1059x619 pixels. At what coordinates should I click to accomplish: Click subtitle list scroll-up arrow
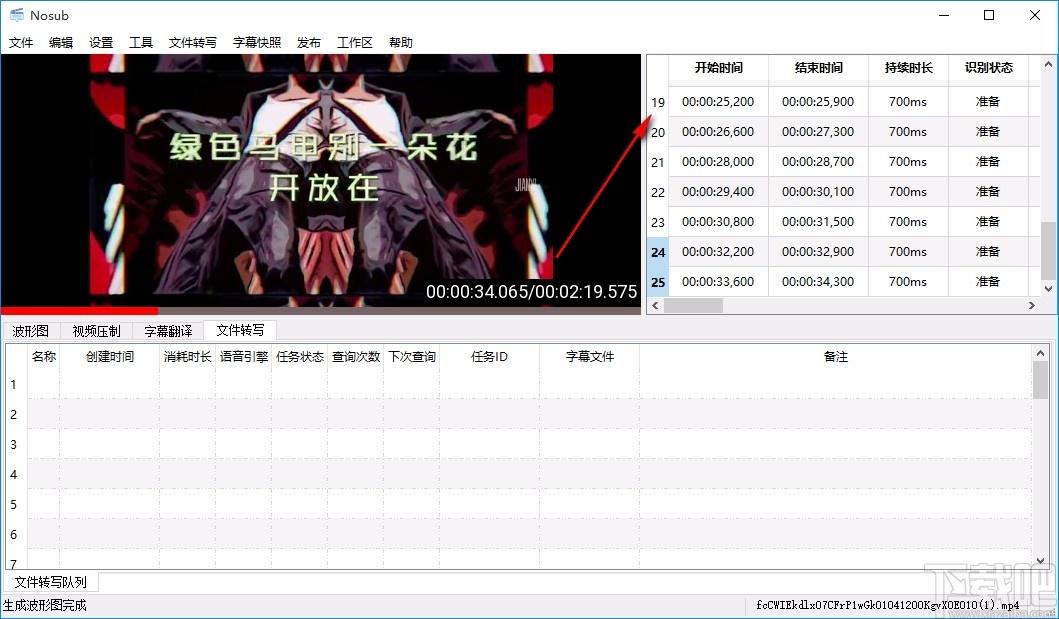click(1048, 65)
